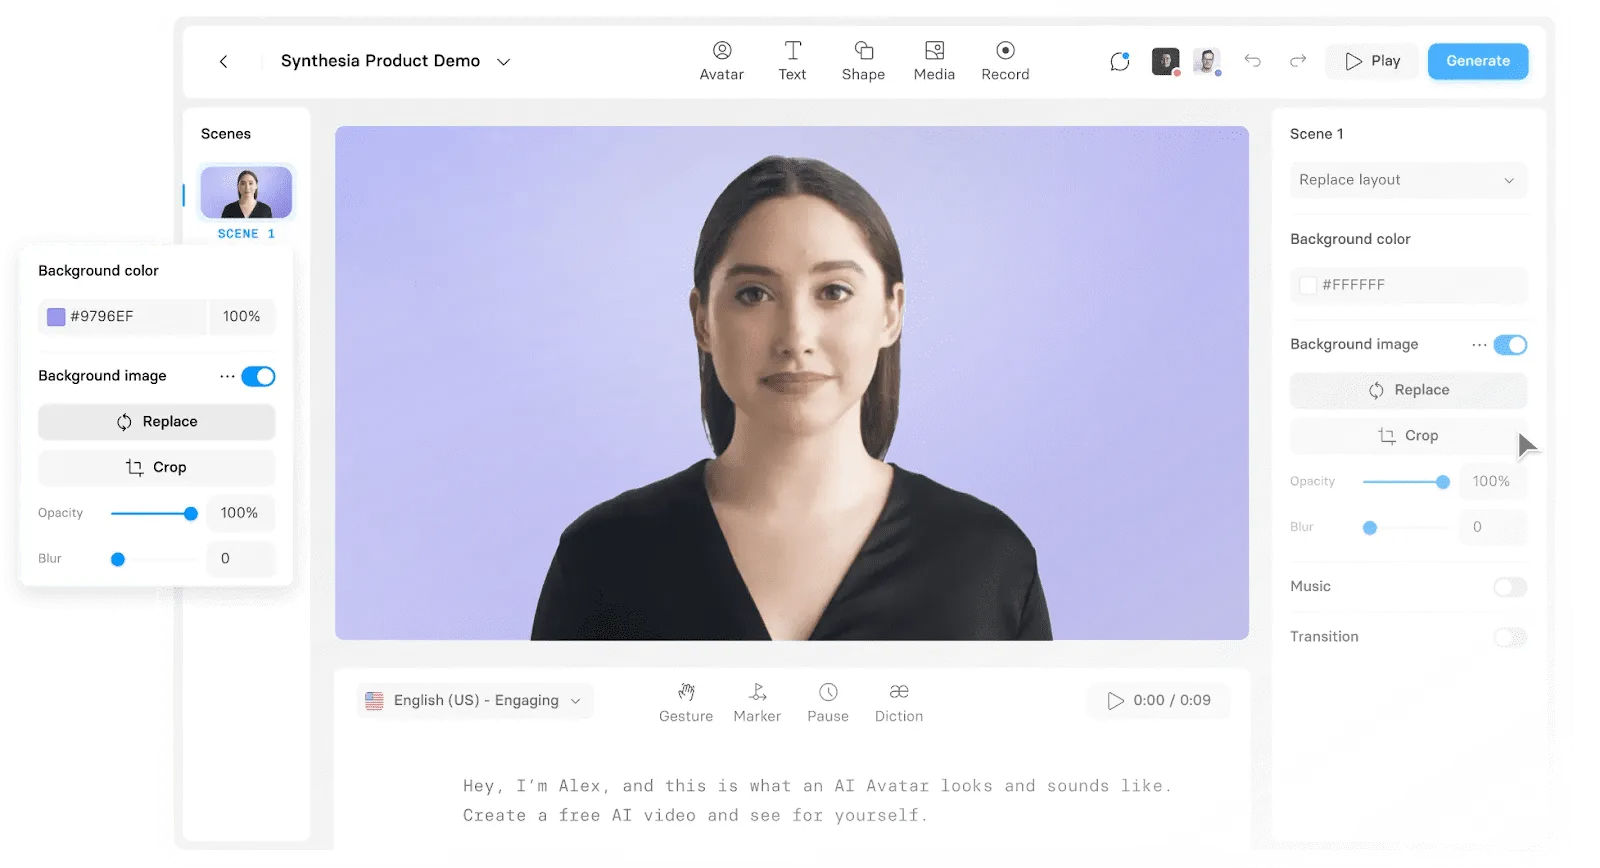Image resolution: width=1600 pixels, height=868 pixels.
Task: Click the color opacity 100% field next to hex
Action: point(242,317)
